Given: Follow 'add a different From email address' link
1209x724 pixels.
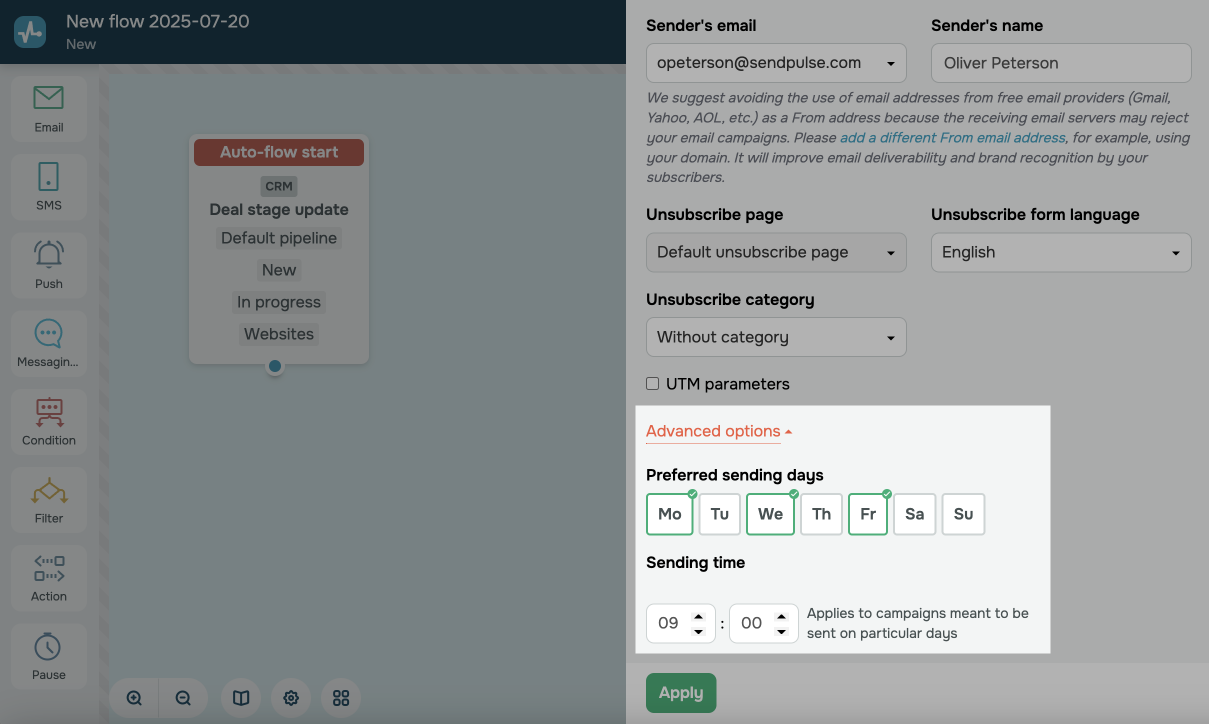Looking at the screenshot, I should point(952,138).
